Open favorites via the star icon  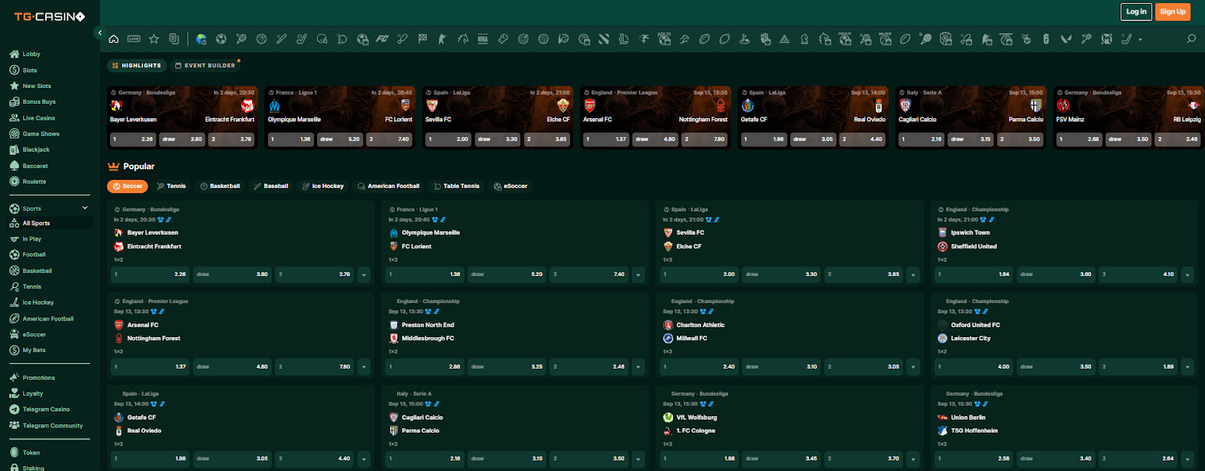154,39
